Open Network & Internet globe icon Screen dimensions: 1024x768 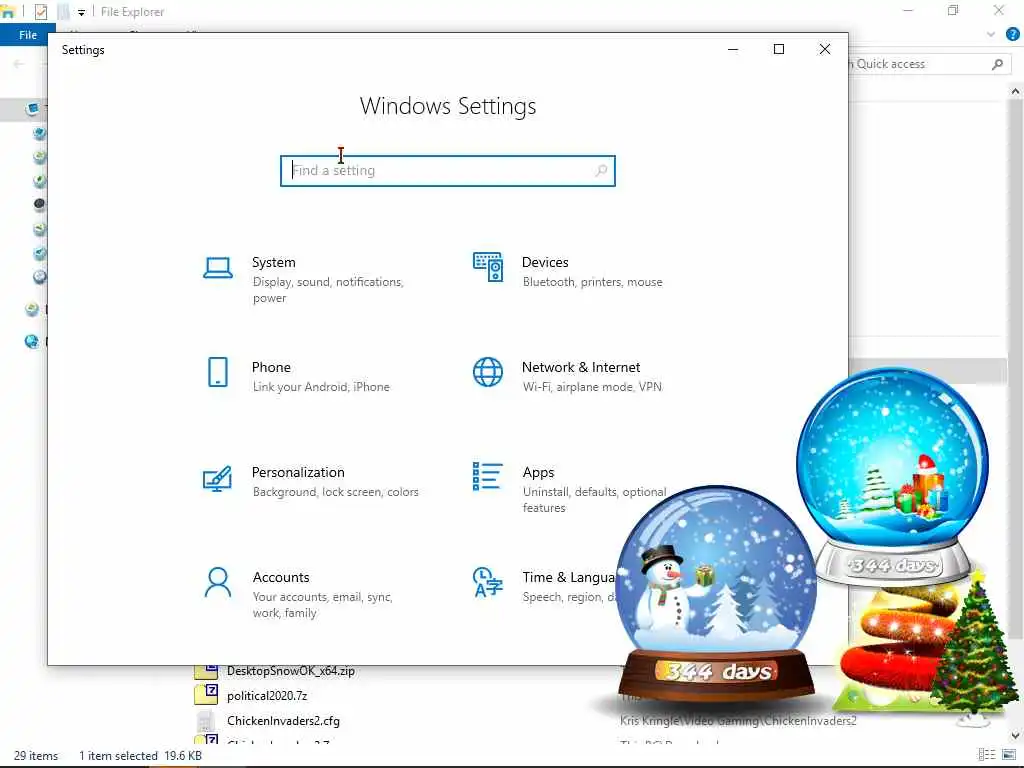click(488, 372)
